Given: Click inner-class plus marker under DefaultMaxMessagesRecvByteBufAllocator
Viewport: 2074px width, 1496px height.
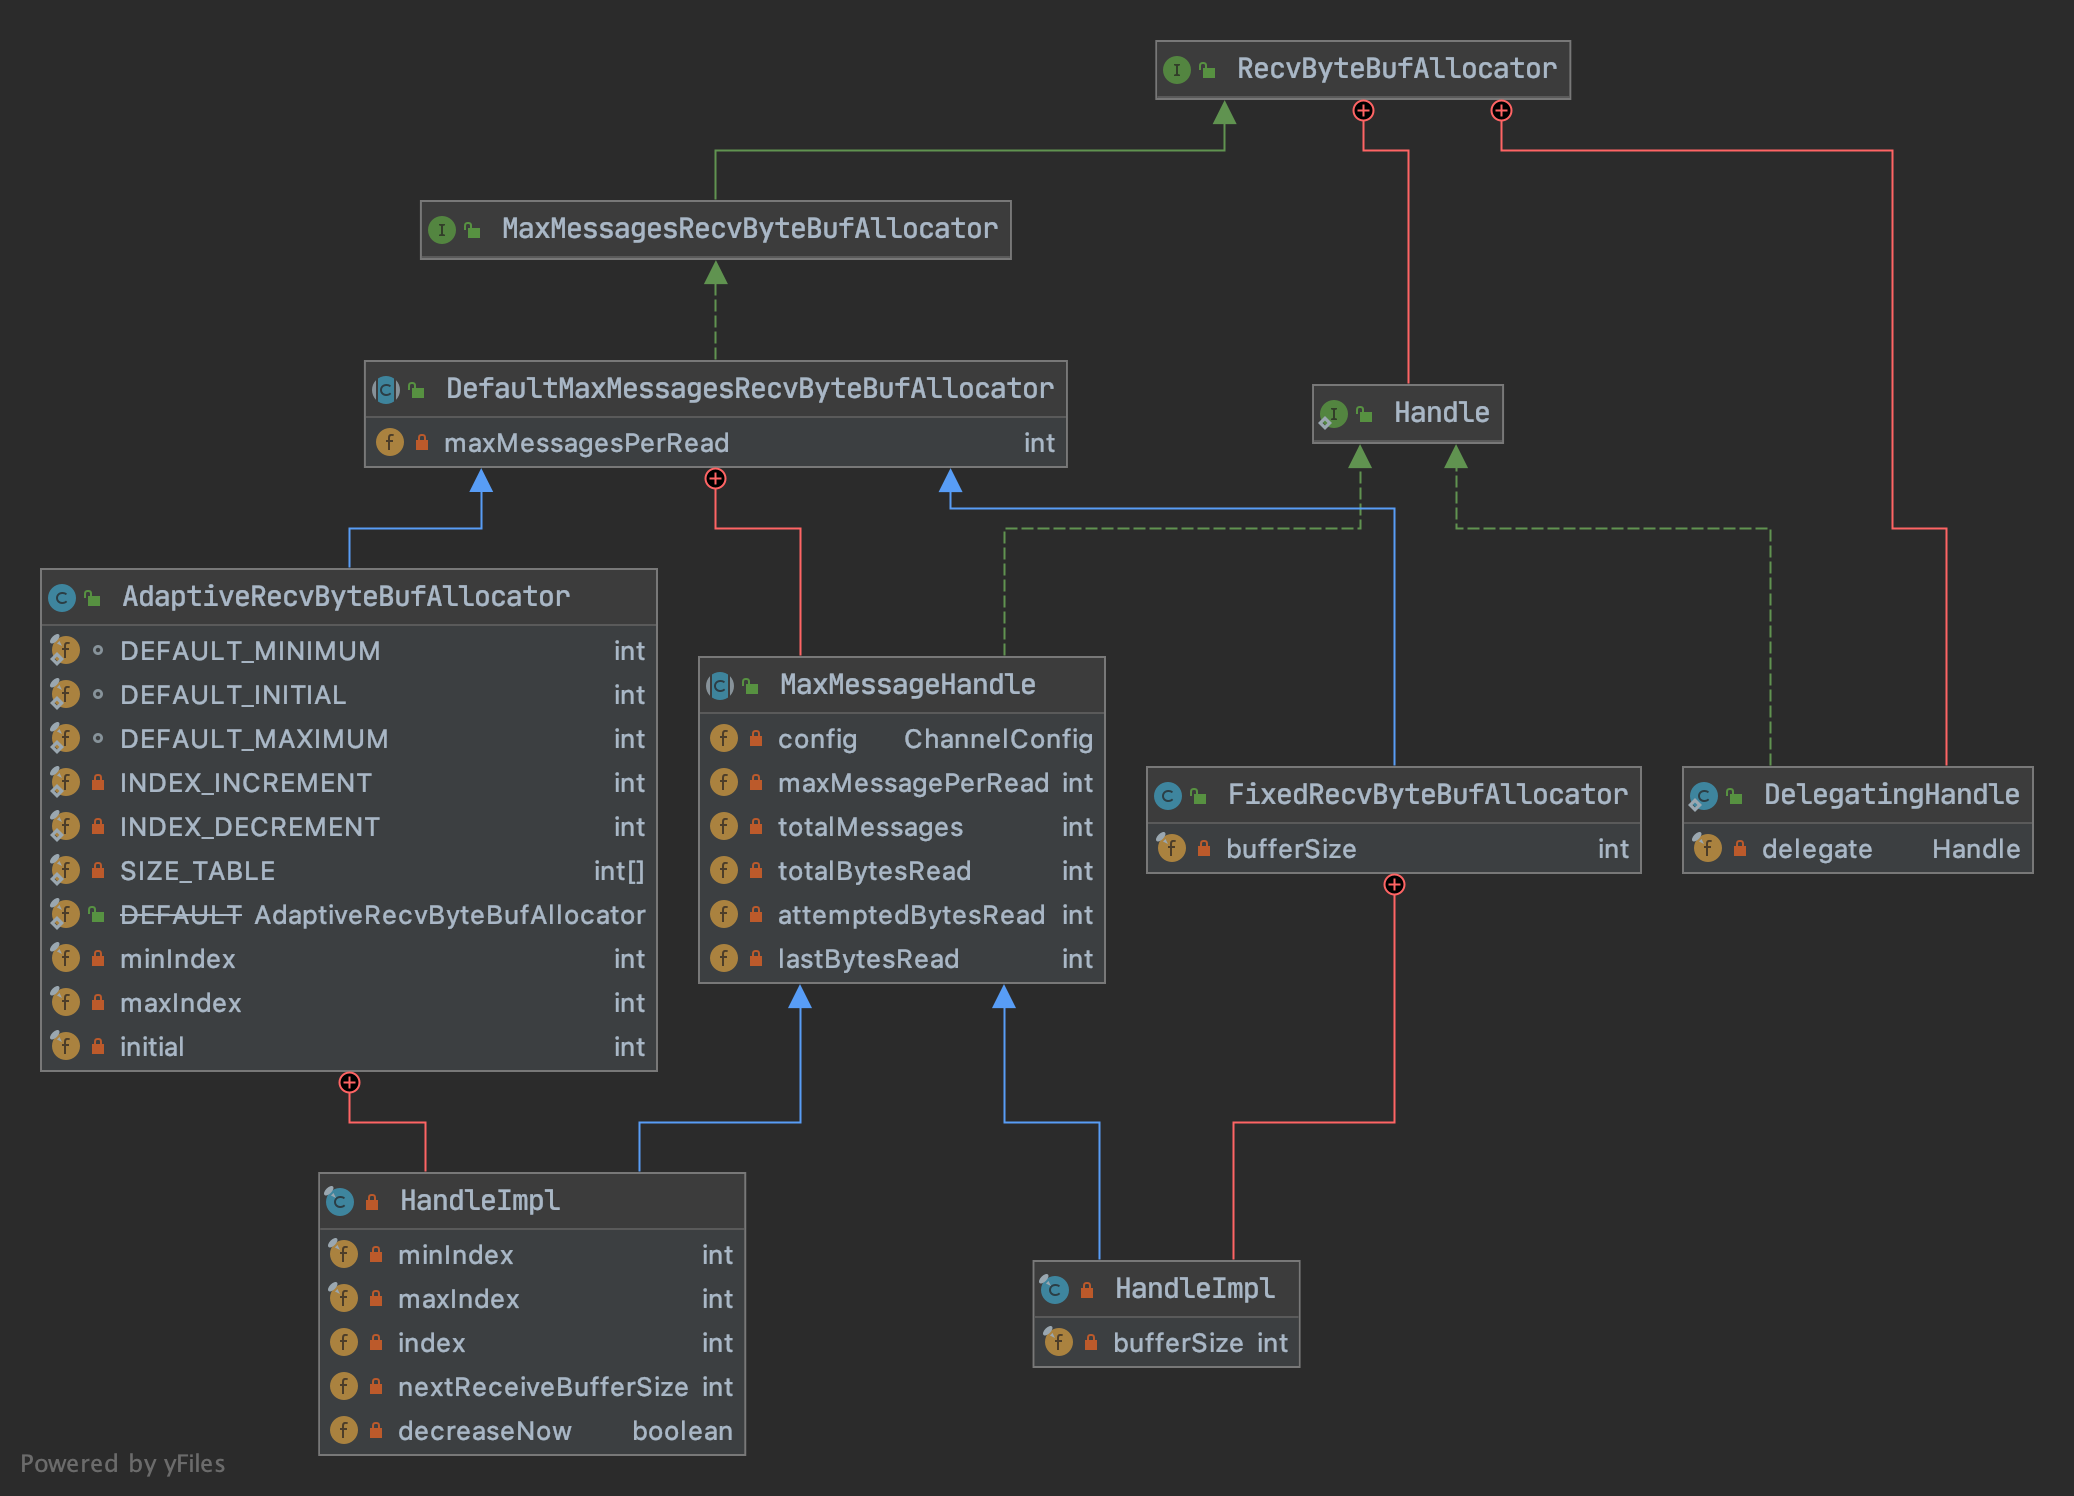Looking at the screenshot, I should 715,478.
